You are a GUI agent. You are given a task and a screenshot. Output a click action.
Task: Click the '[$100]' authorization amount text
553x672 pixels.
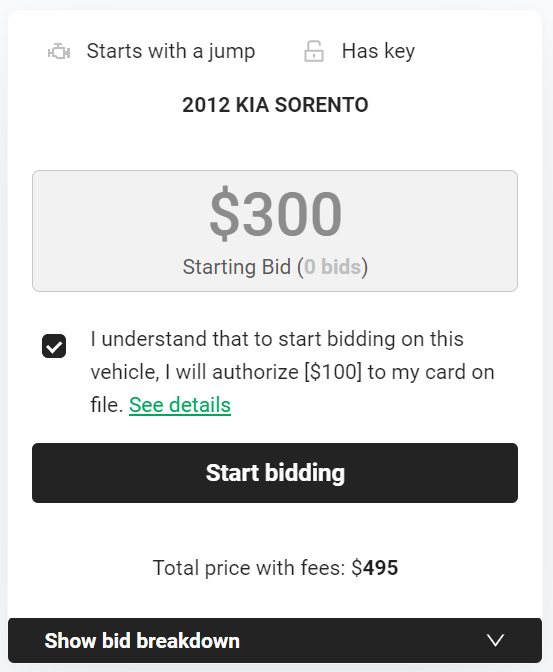(x=333, y=372)
